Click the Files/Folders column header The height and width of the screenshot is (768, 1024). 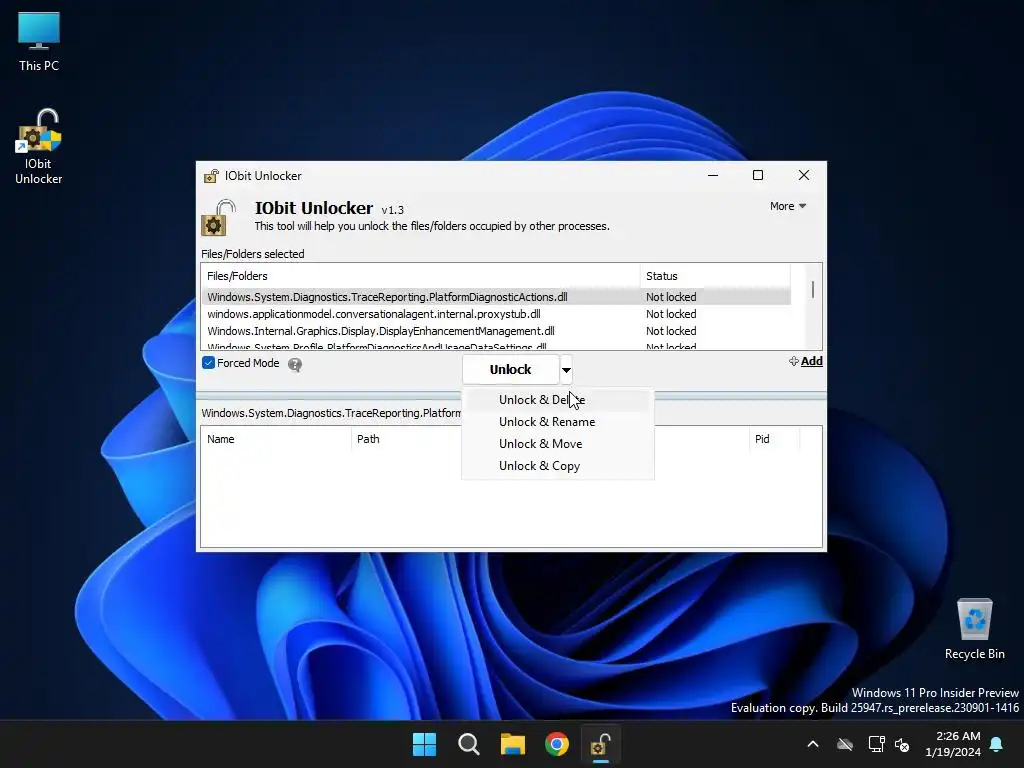click(421, 276)
